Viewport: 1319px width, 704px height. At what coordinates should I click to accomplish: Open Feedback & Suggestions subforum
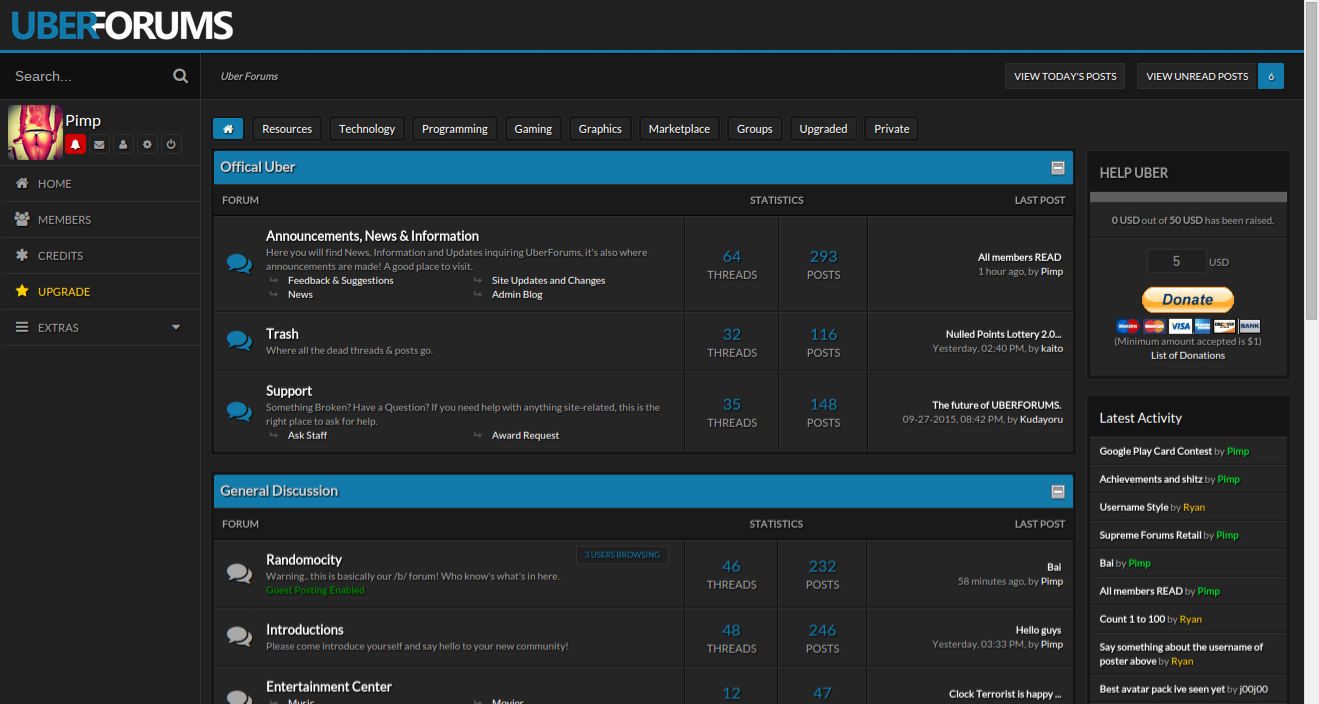(341, 281)
